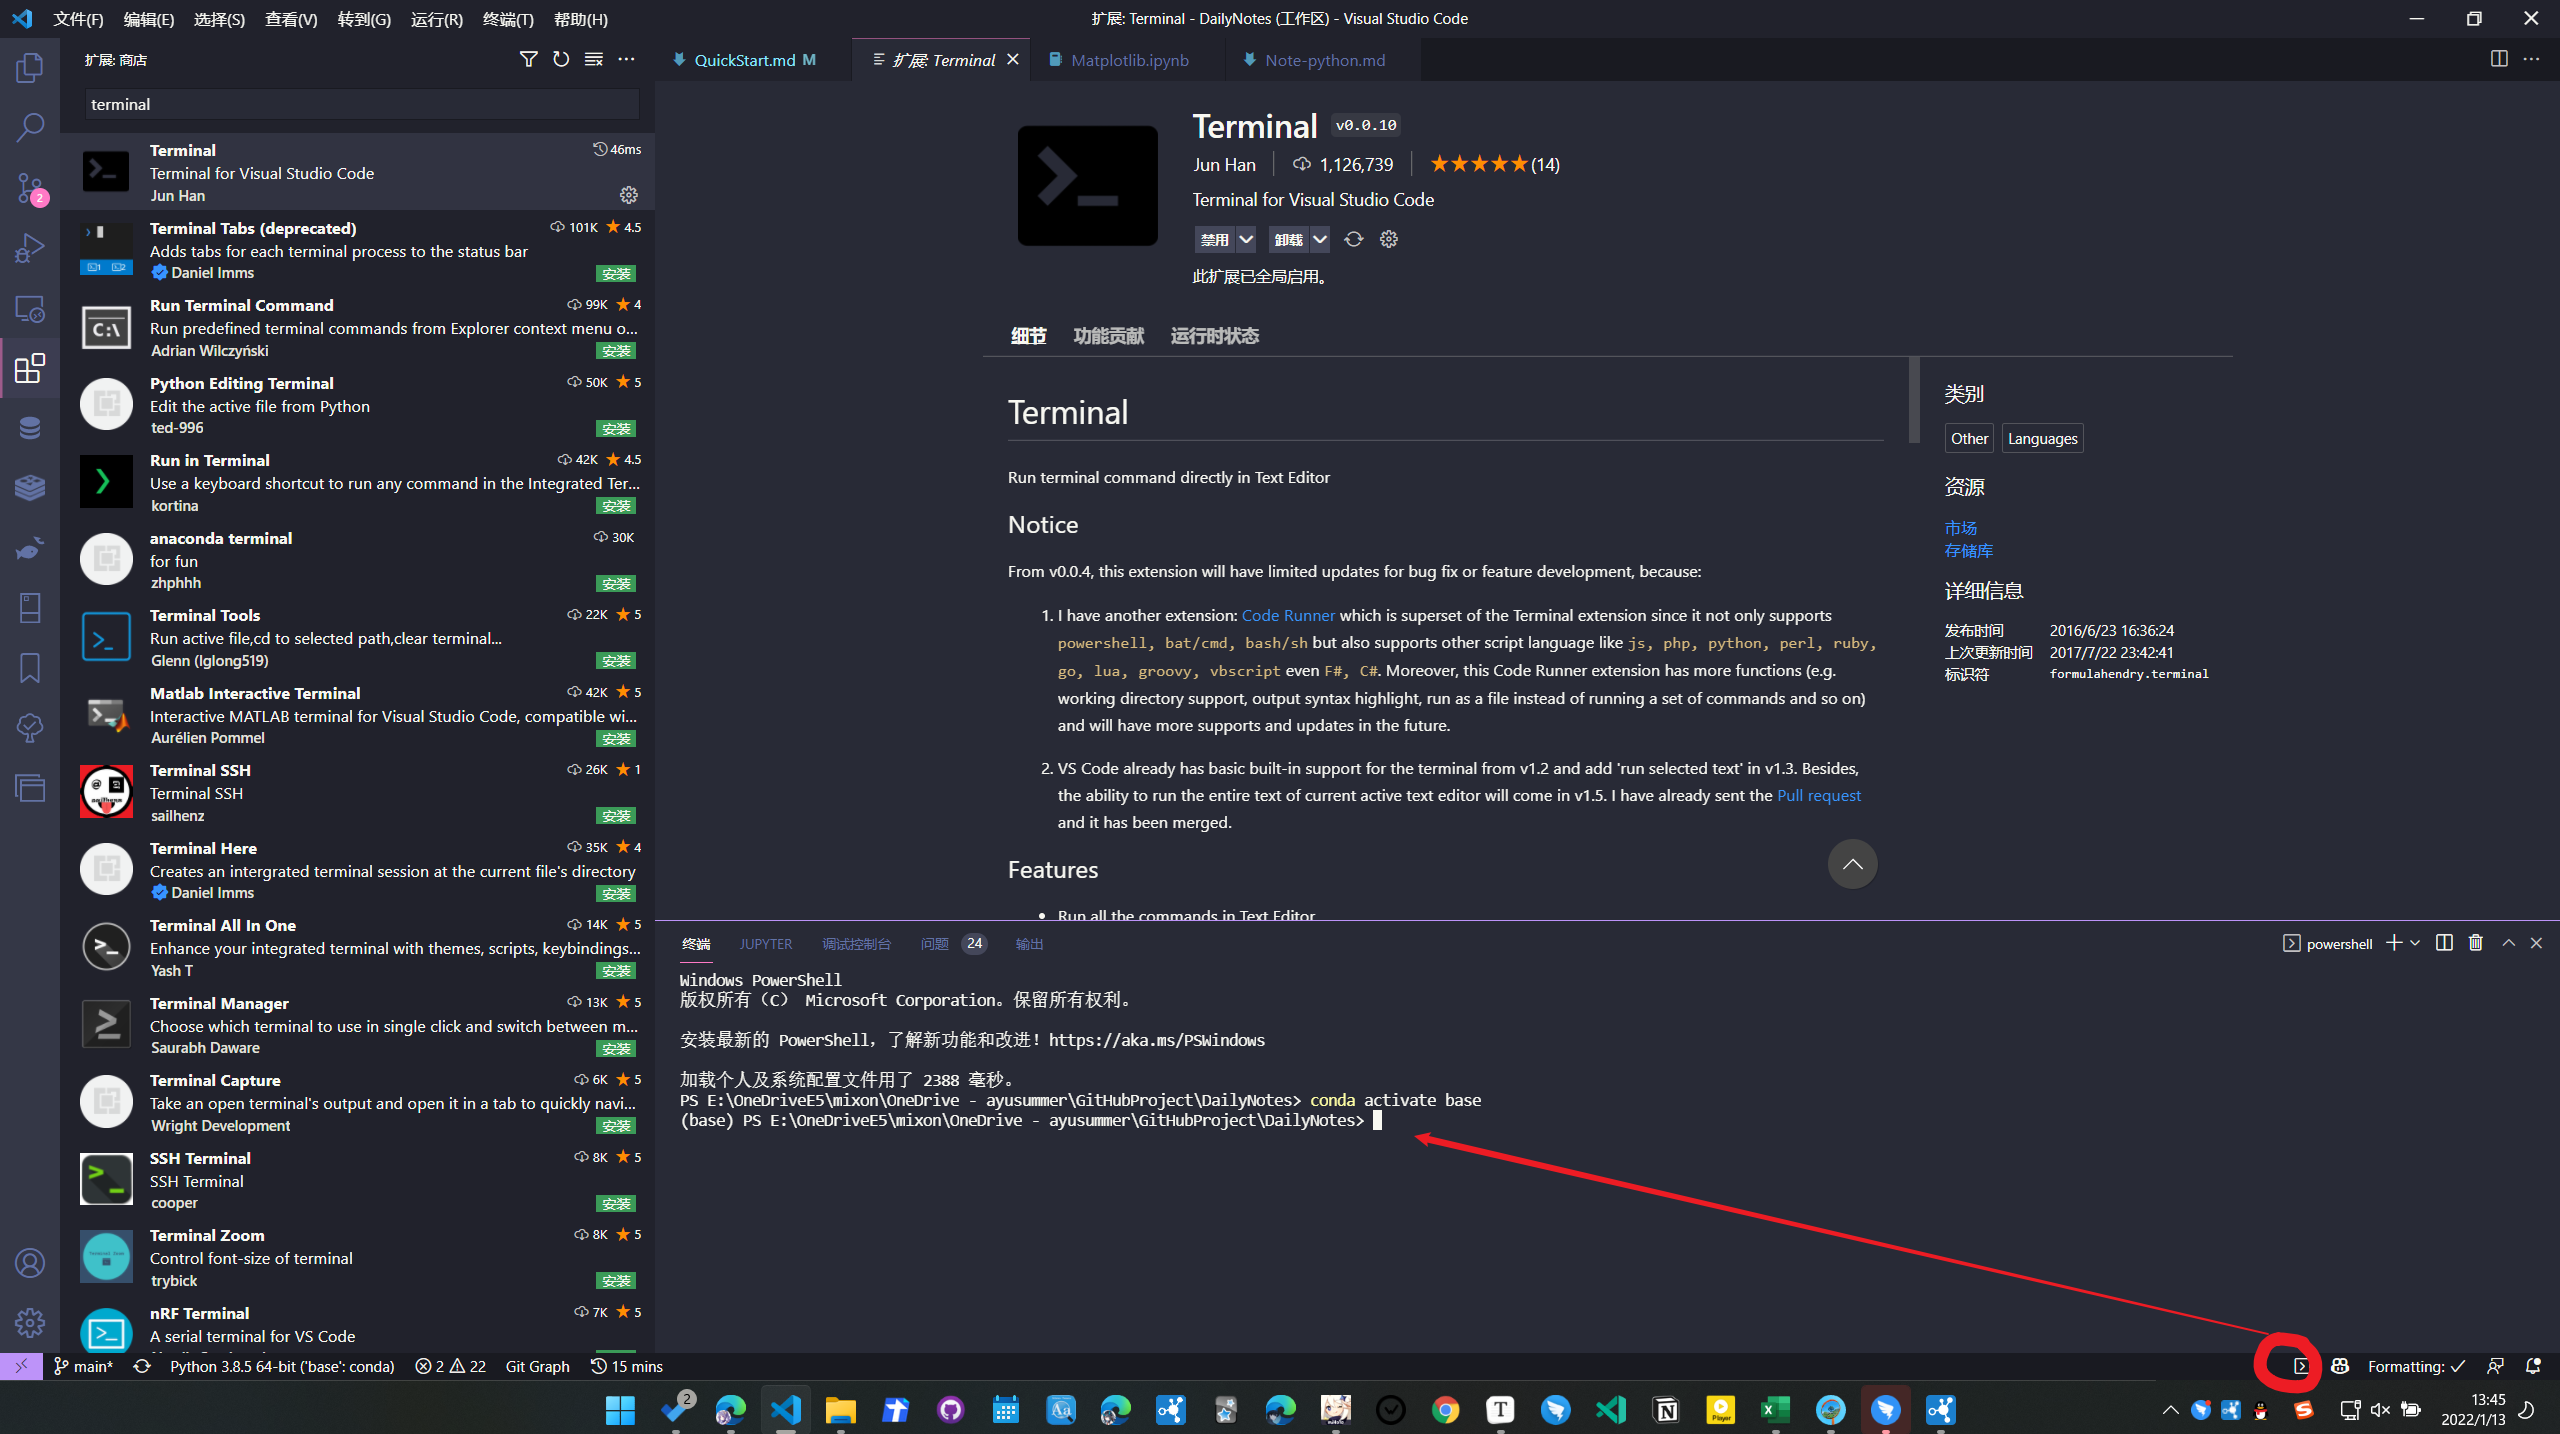Open extensions view more actions menu
Screen dimensions: 2560x1434
[x=627, y=60]
